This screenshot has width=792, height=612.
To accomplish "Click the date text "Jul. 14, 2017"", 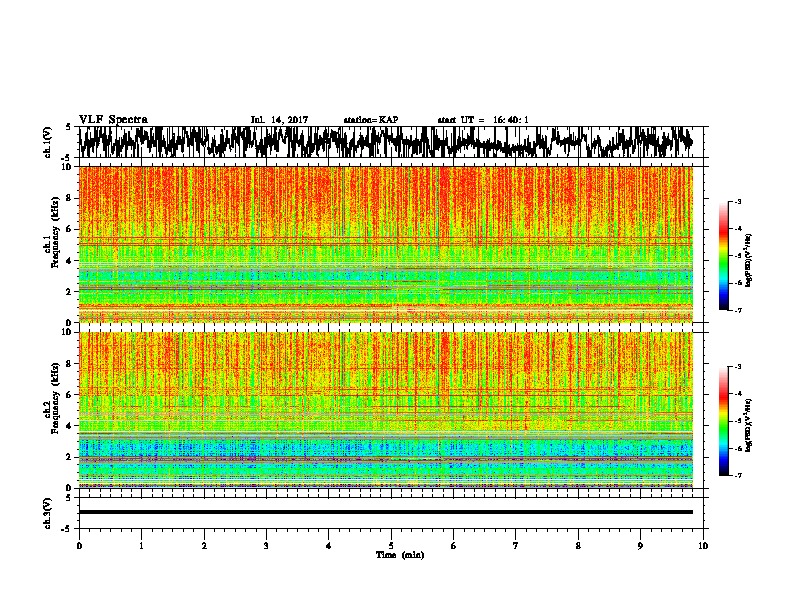I will 279,120.
